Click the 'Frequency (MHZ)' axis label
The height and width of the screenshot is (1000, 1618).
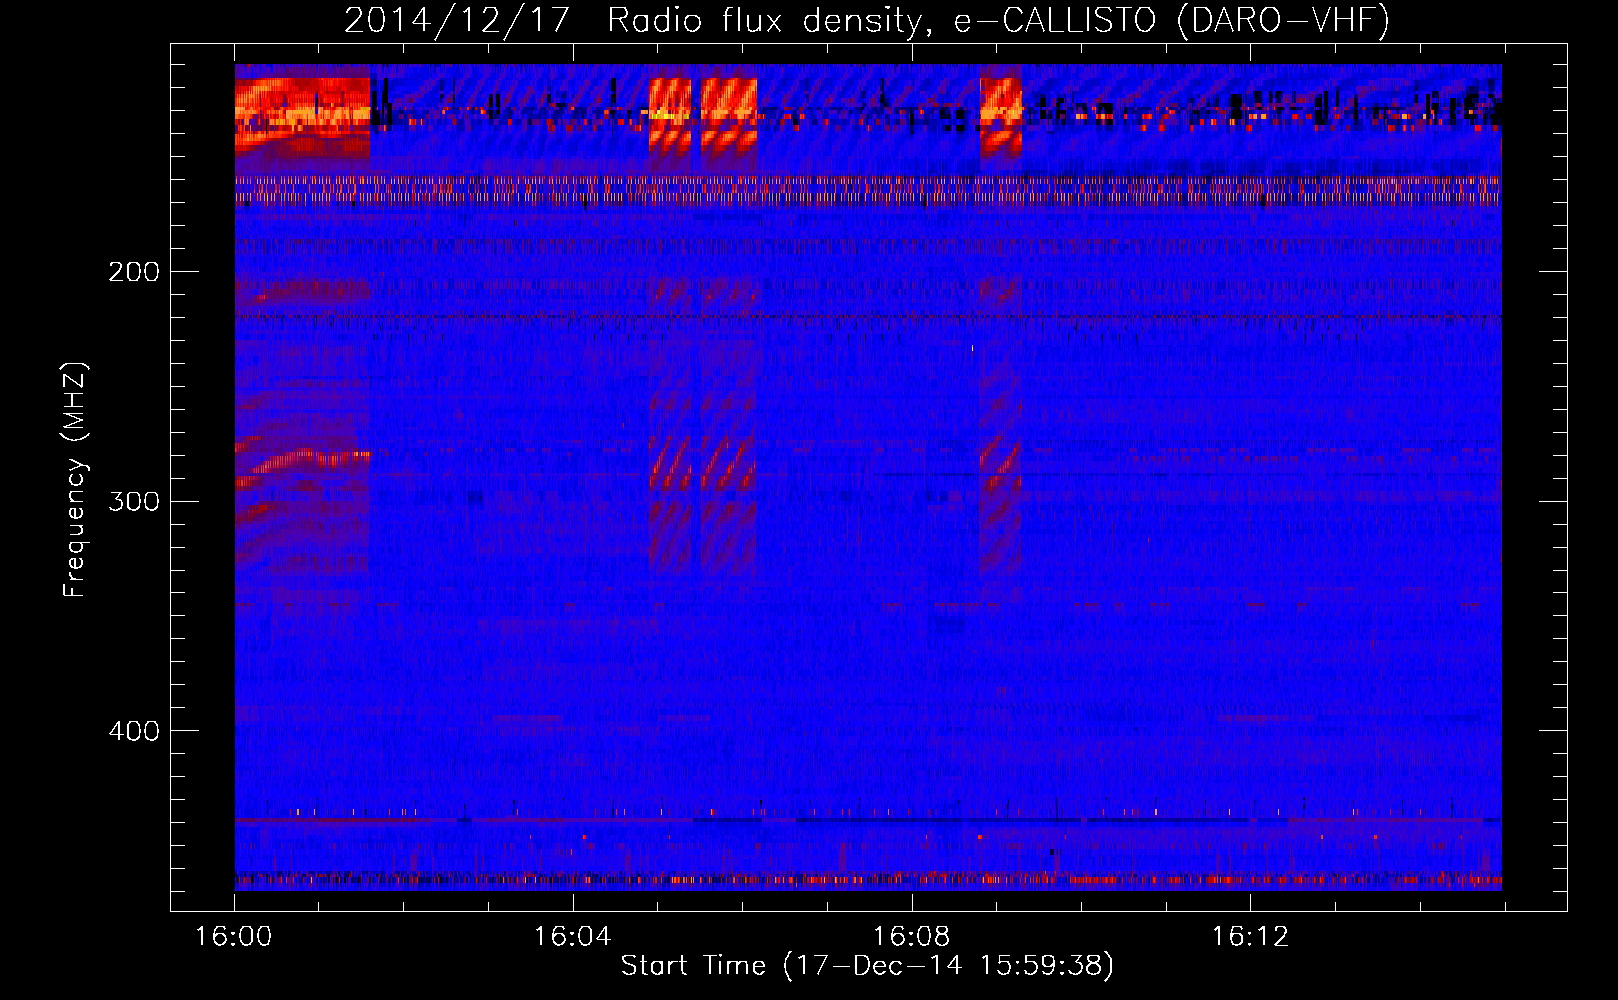click(75, 479)
